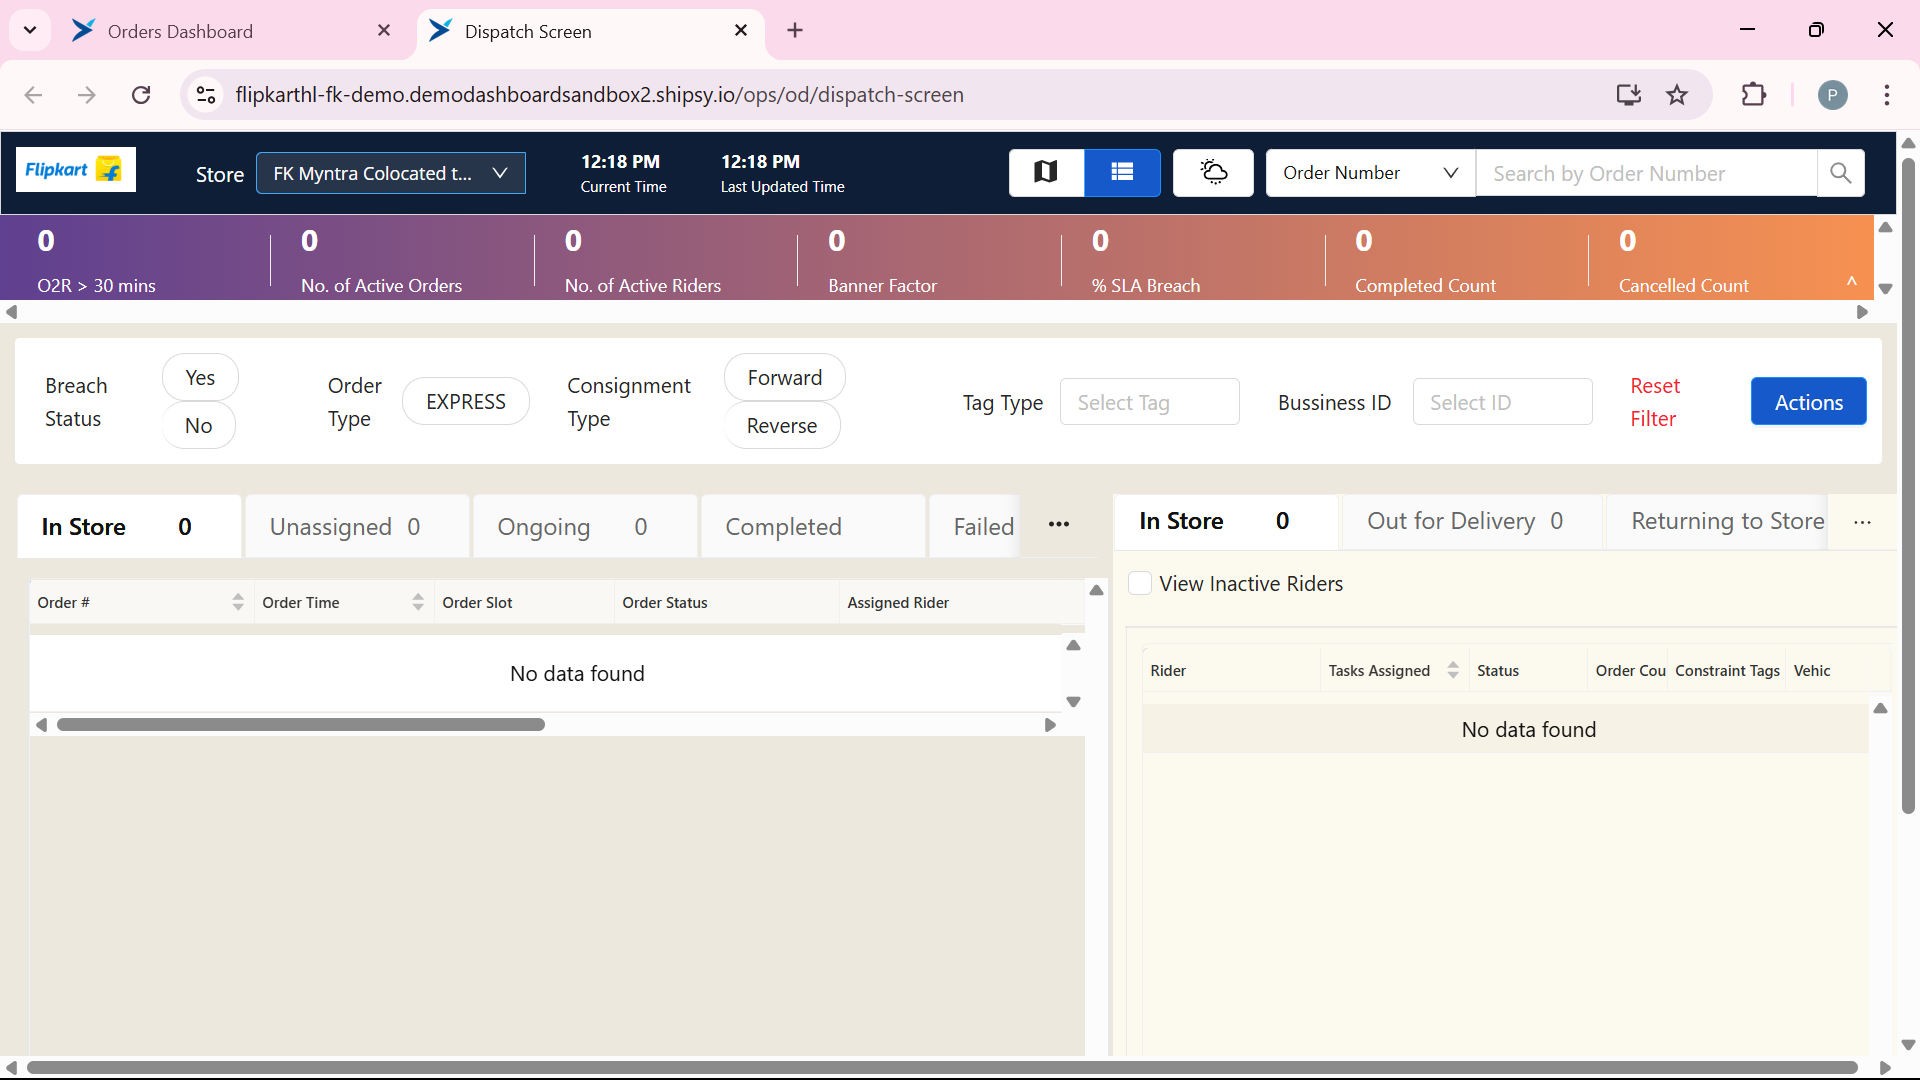The image size is (1920, 1080).
Task: Switch to Orders Dashboard browser tab
Action: tap(234, 31)
